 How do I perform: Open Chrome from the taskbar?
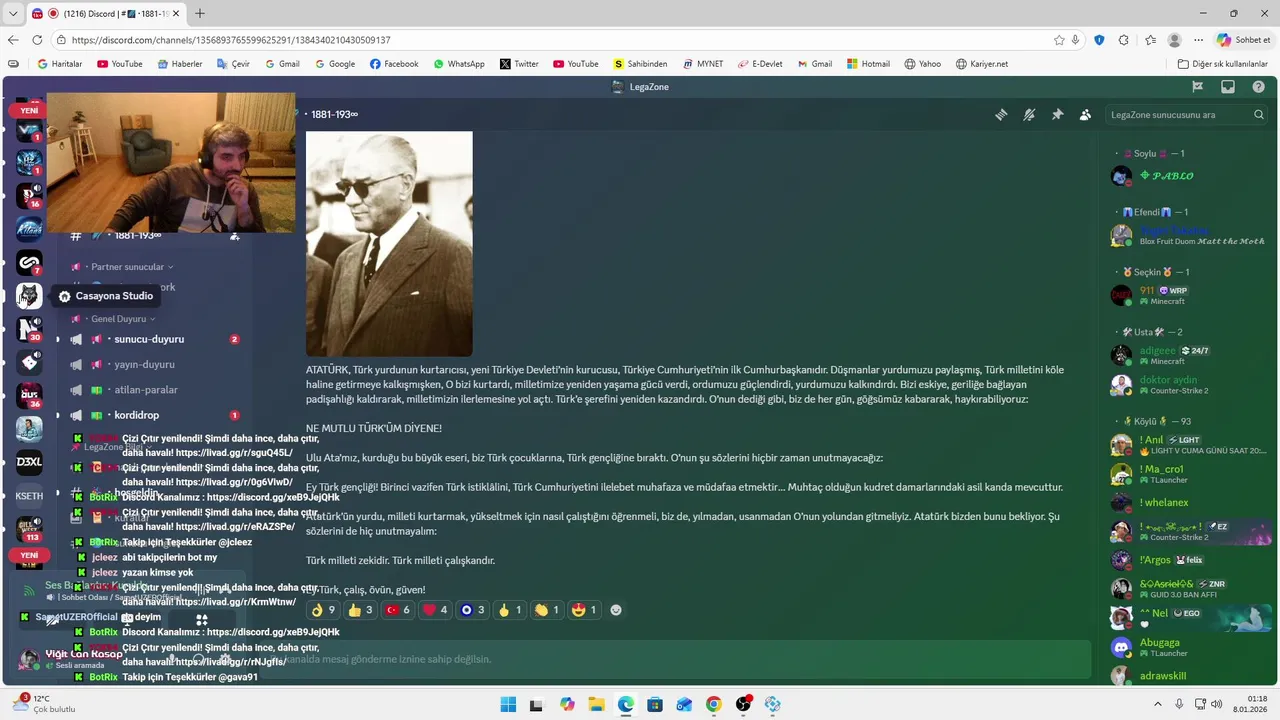[713, 704]
